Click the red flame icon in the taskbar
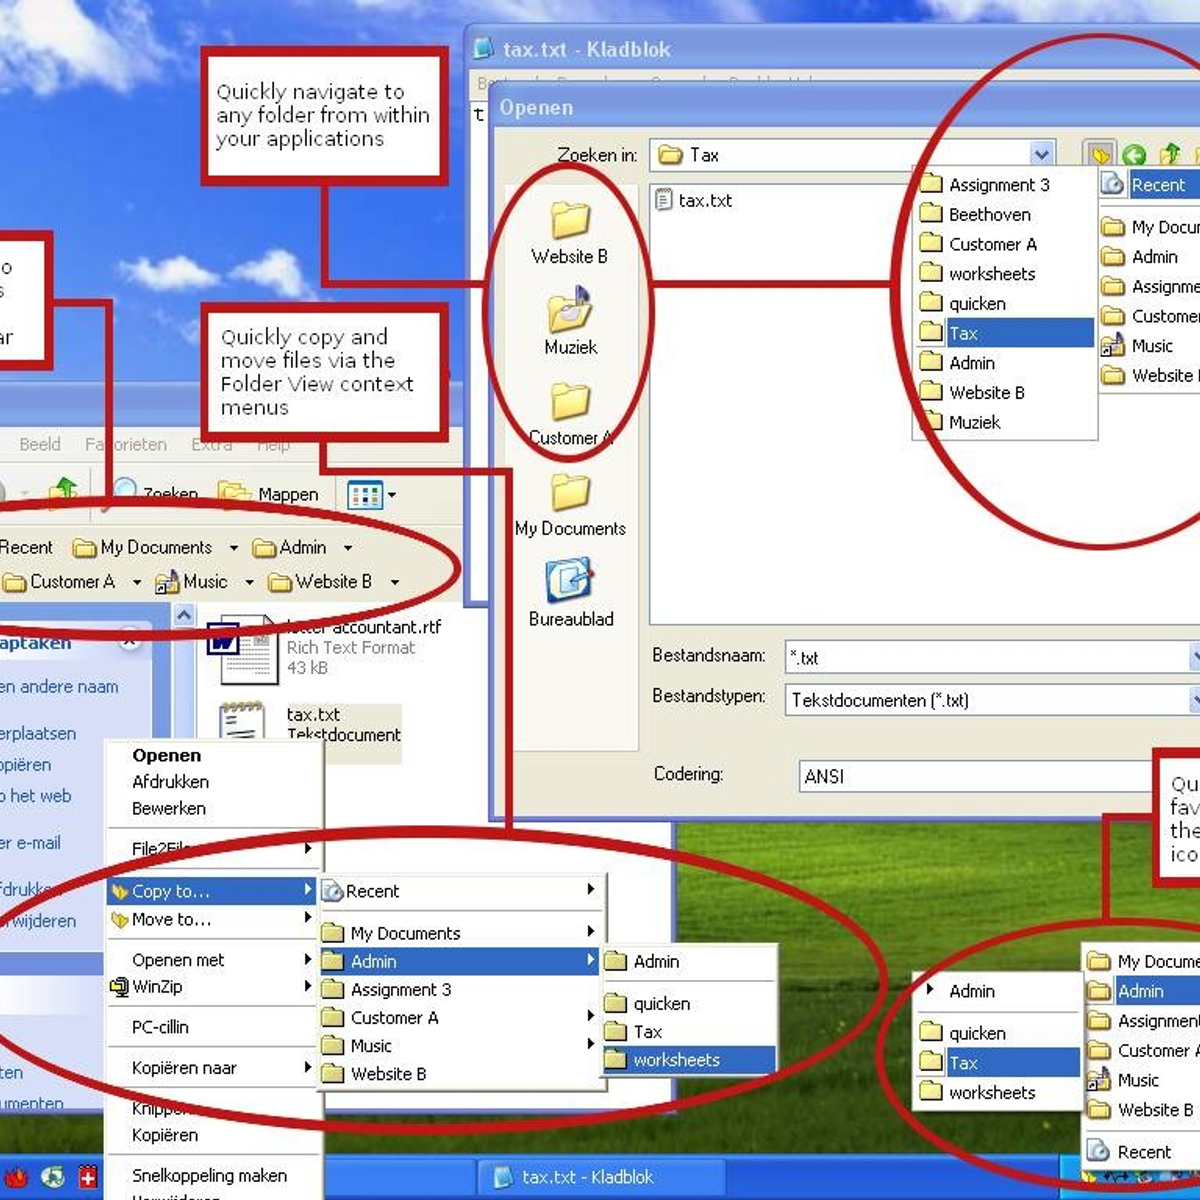This screenshot has height=1200, width=1200. [x=16, y=1177]
